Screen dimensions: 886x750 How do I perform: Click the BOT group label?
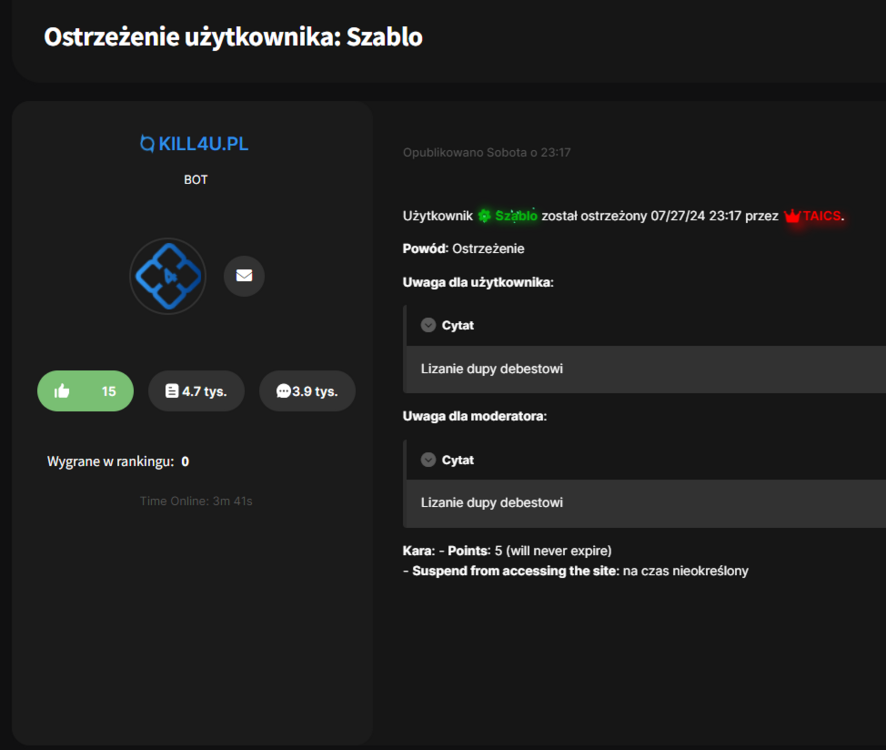196,180
